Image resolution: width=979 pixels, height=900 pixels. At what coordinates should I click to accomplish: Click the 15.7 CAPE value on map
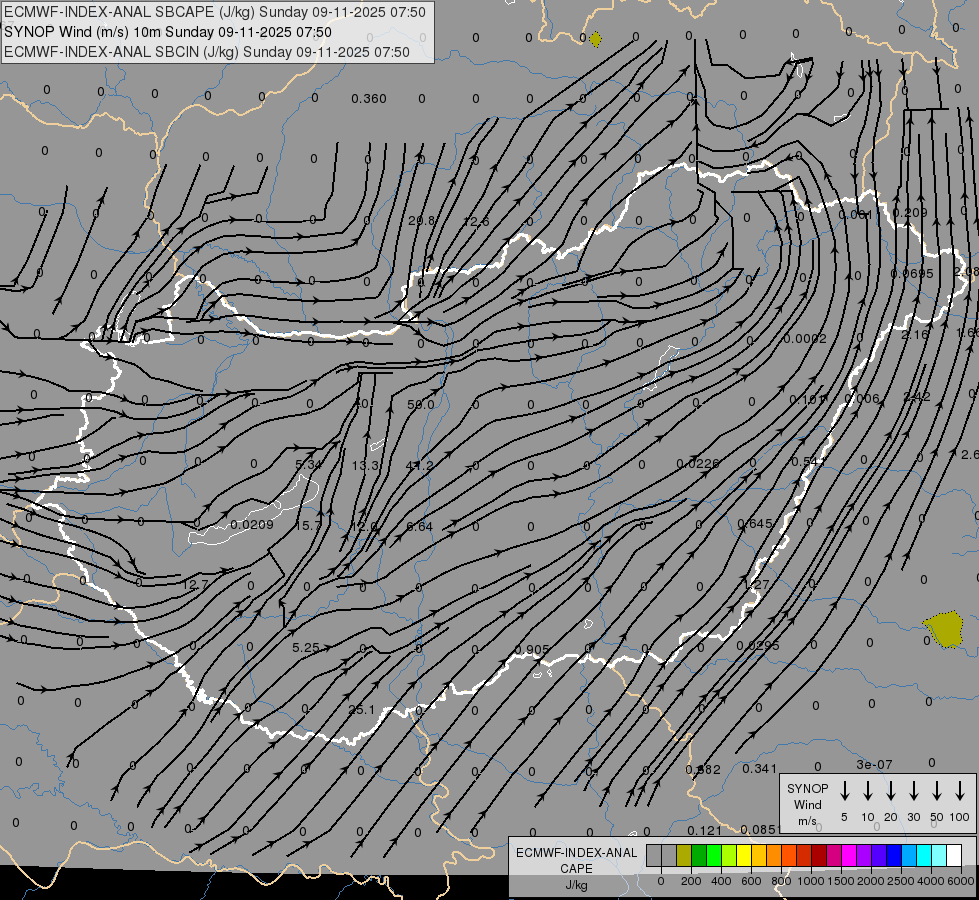coord(307,526)
